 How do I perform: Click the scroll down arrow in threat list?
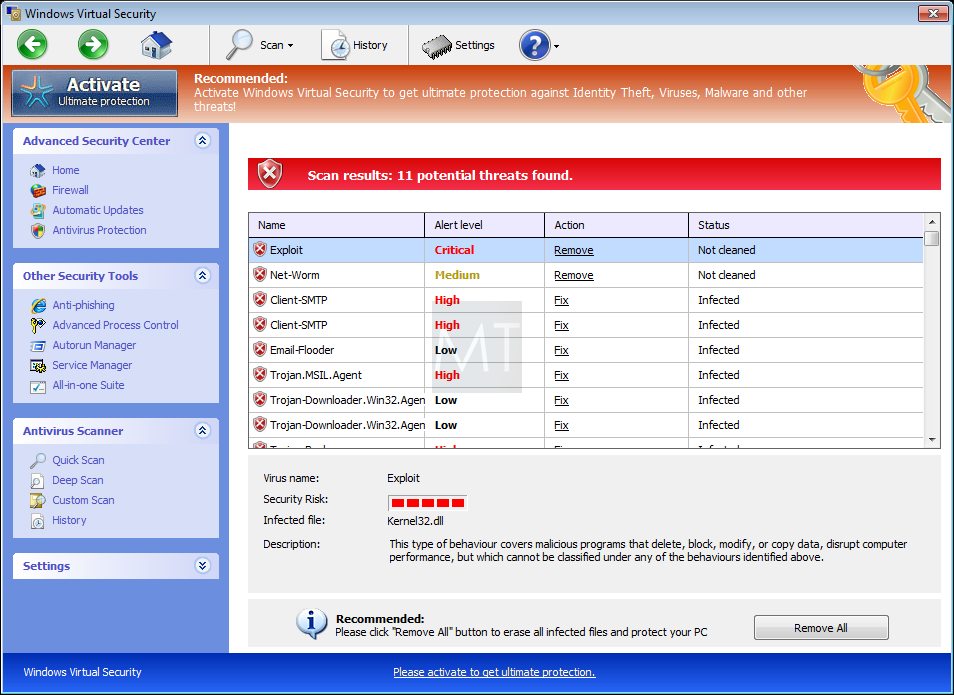pos(932,440)
